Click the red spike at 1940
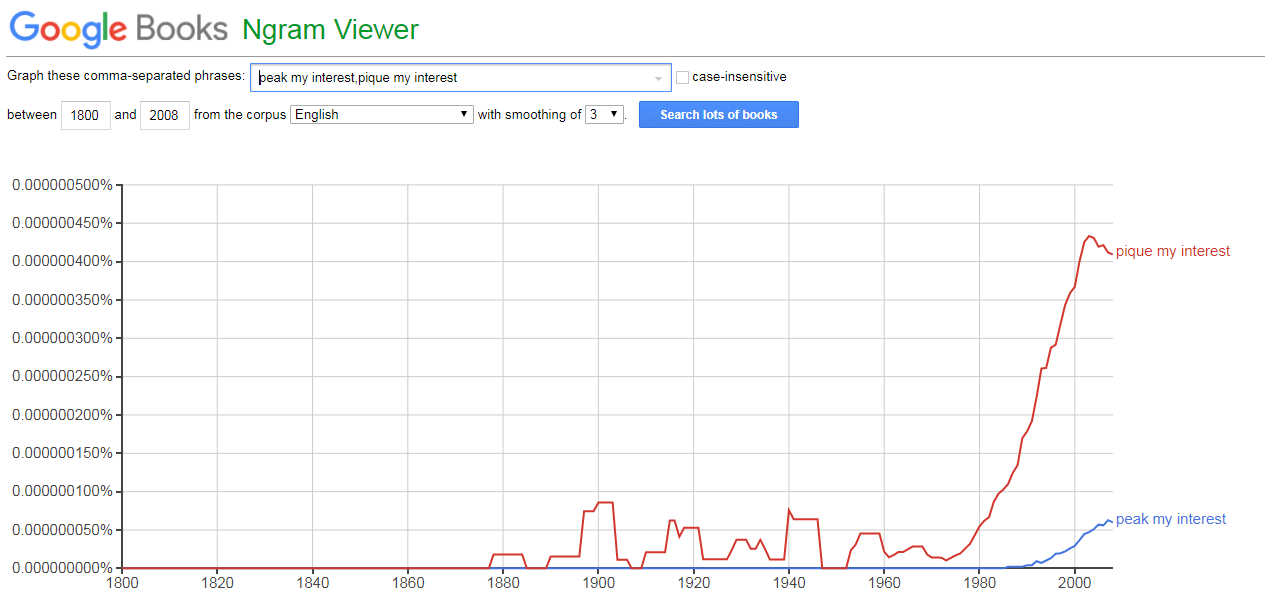This screenshot has width=1265, height=604. pos(789,509)
